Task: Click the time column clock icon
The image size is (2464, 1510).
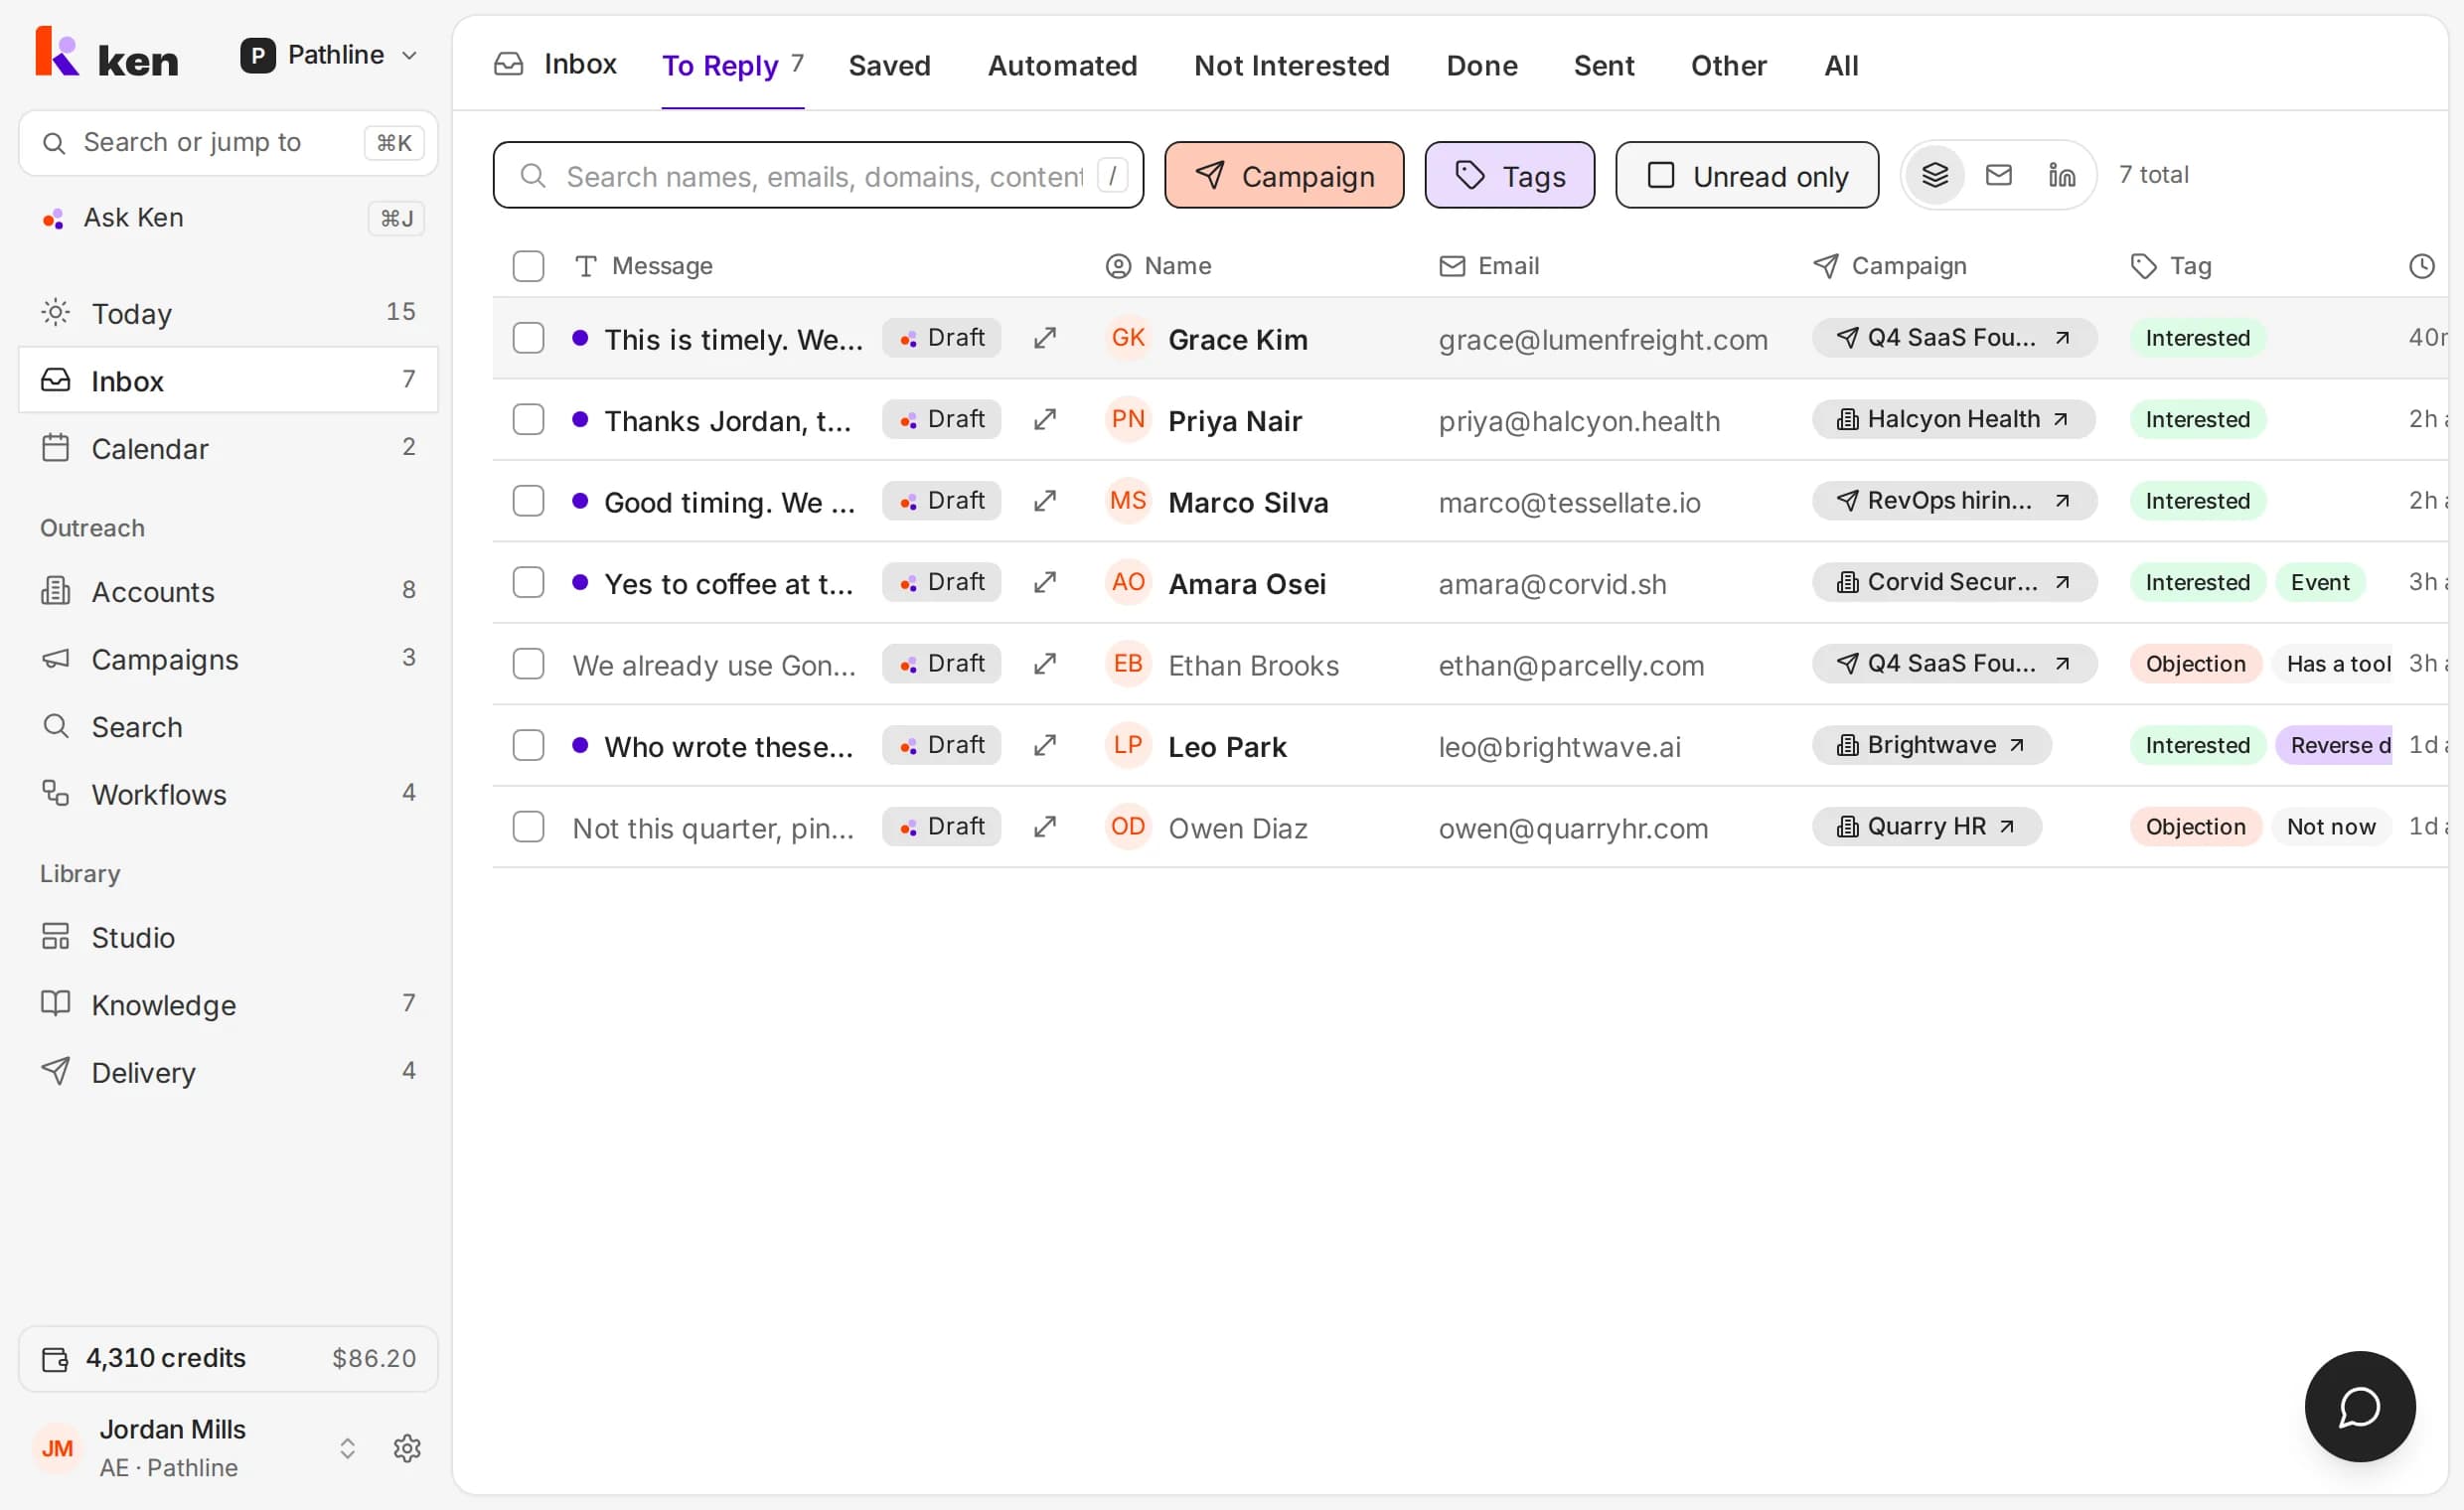Action: tap(2421, 266)
